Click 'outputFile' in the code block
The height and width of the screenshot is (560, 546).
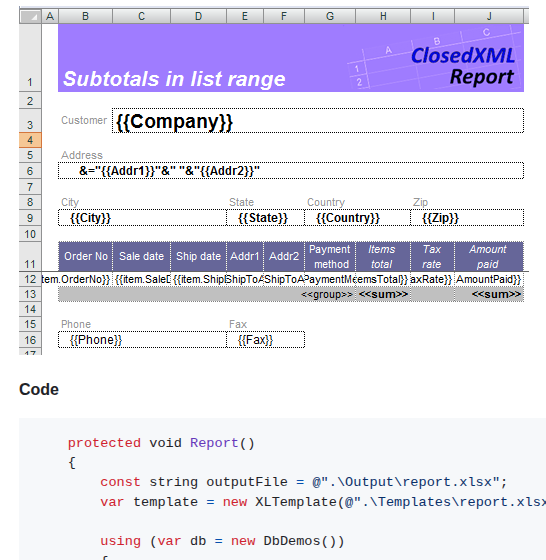pyautogui.click(x=247, y=482)
